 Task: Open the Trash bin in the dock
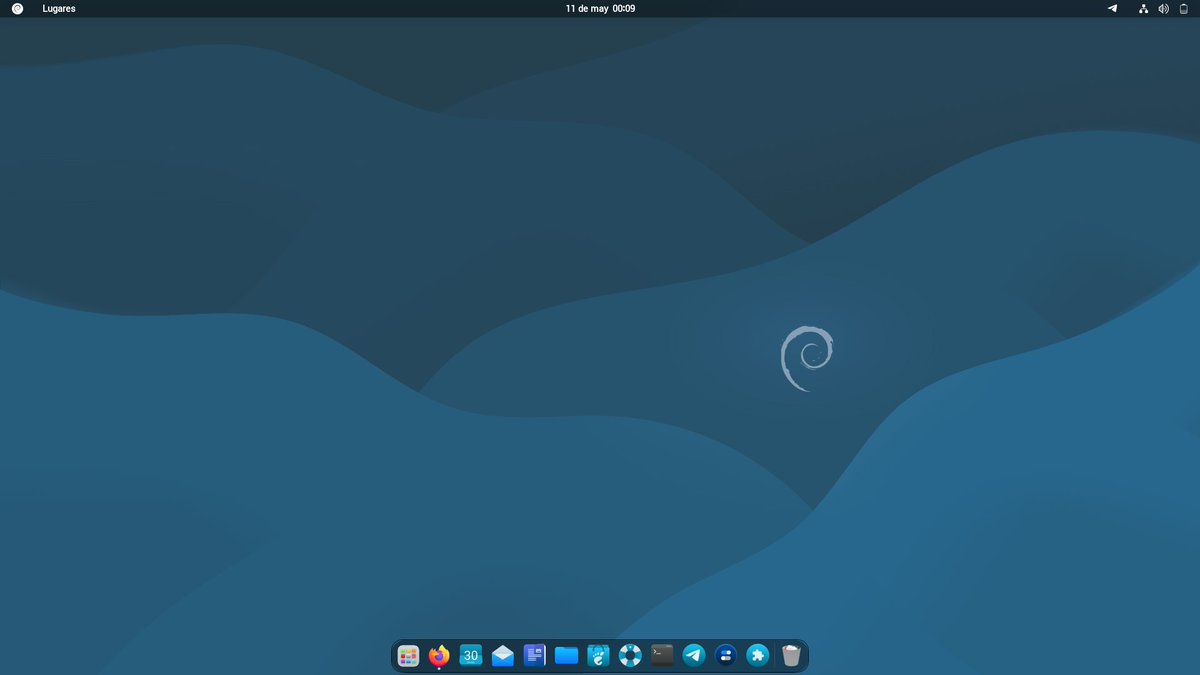coord(791,656)
